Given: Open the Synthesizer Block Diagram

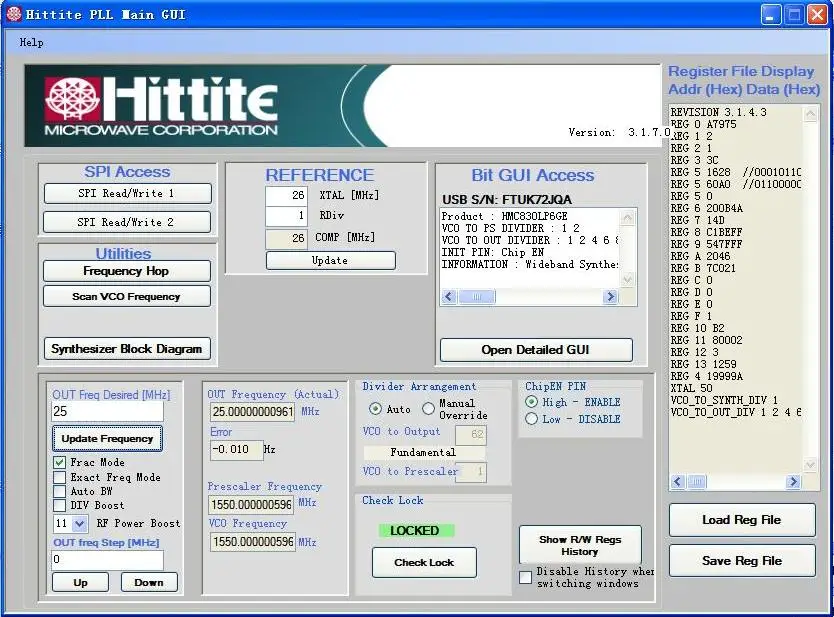Looking at the screenshot, I should (x=127, y=348).
